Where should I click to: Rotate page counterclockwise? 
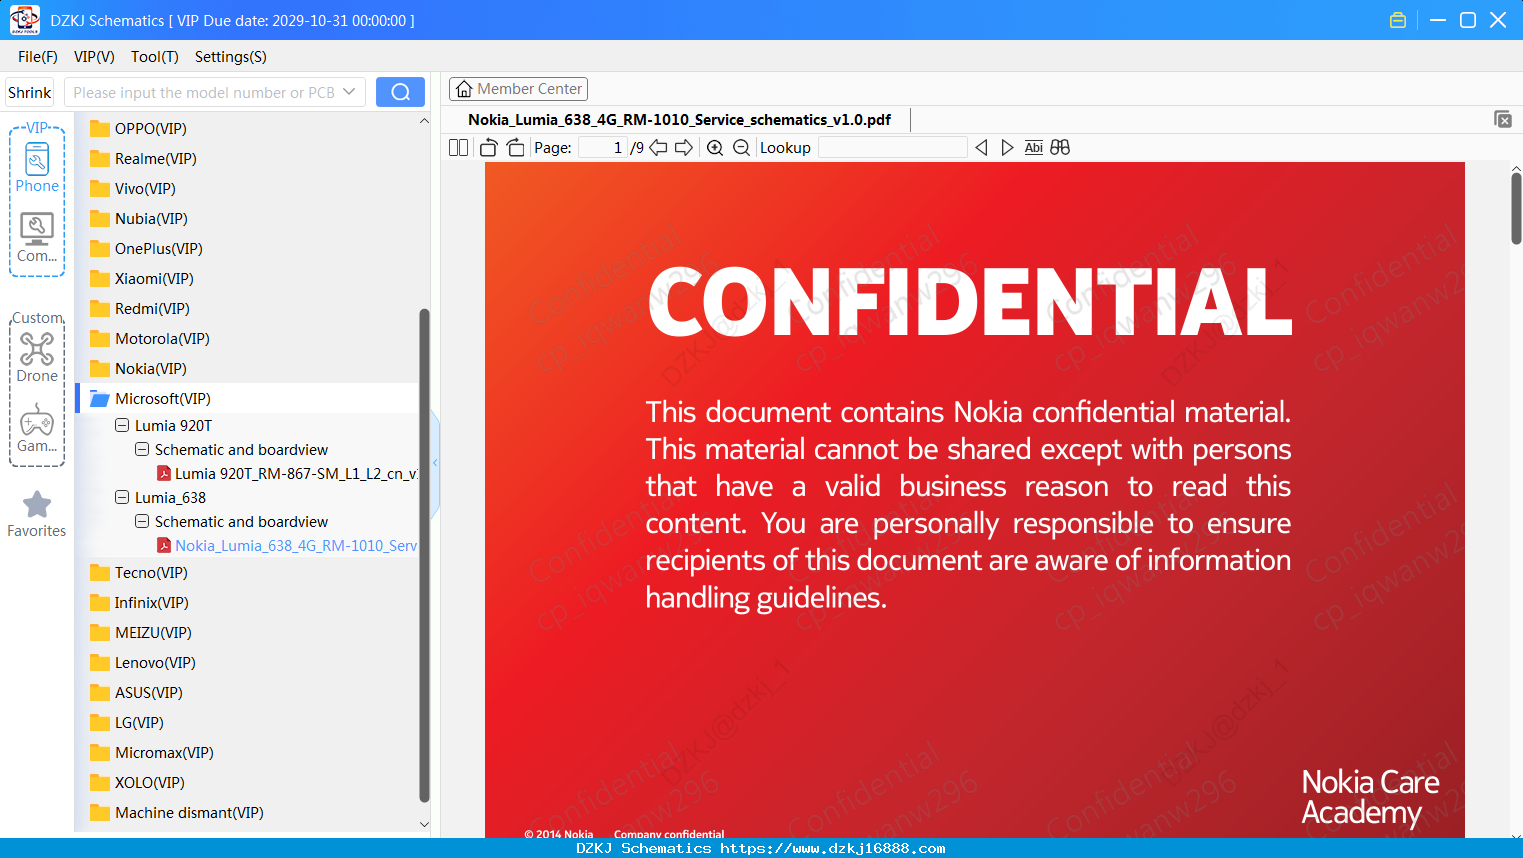[489, 148]
